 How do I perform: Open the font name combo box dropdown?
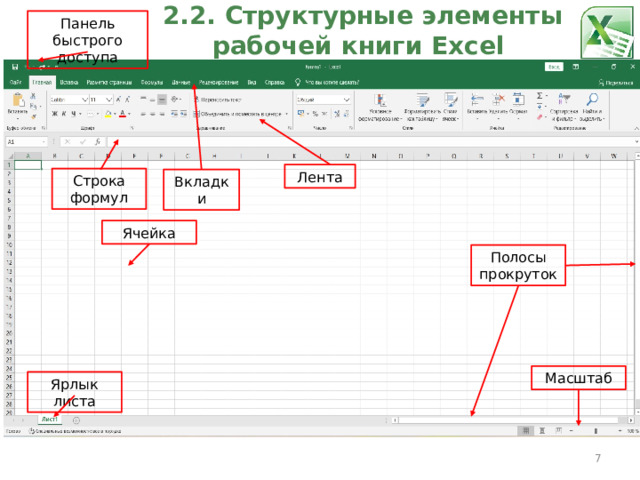coord(84,100)
